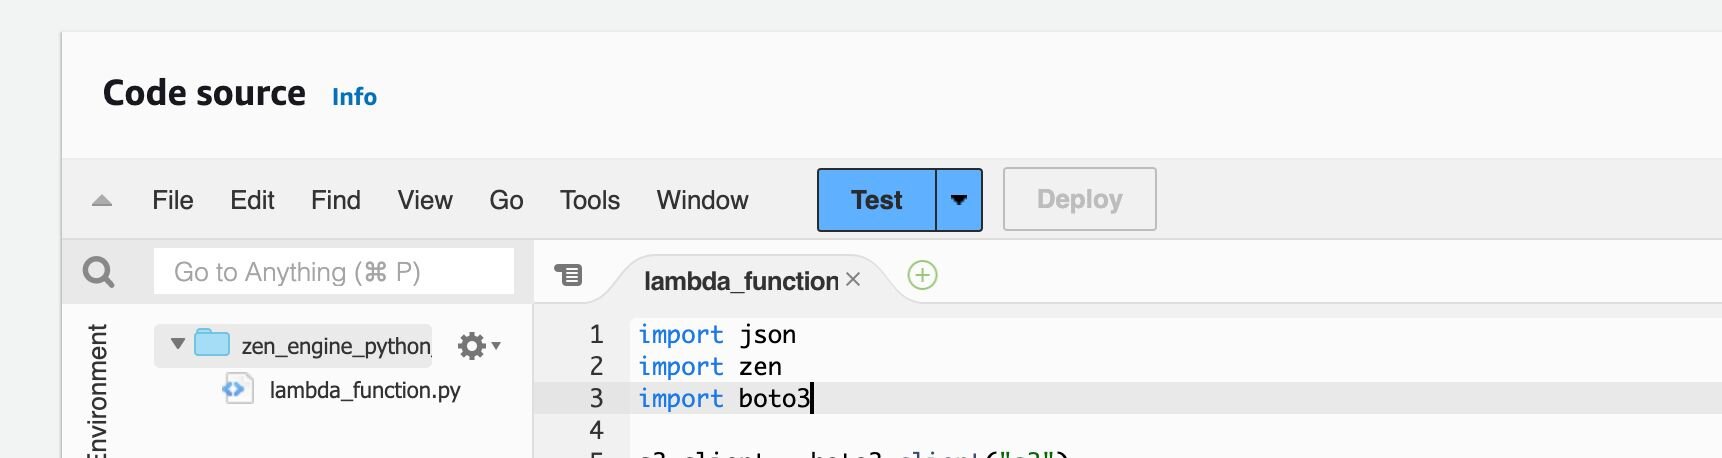Click the search magnifier icon
This screenshot has width=1722, height=458.
98,272
